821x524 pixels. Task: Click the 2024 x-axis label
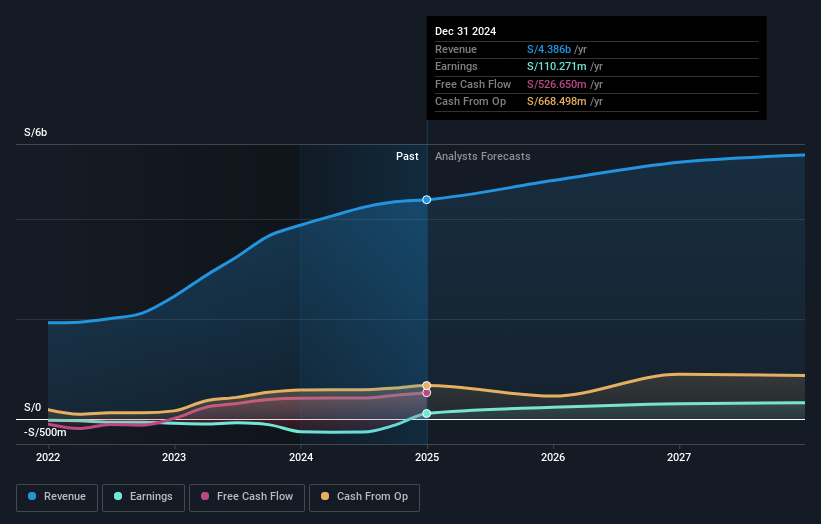click(301, 458)
